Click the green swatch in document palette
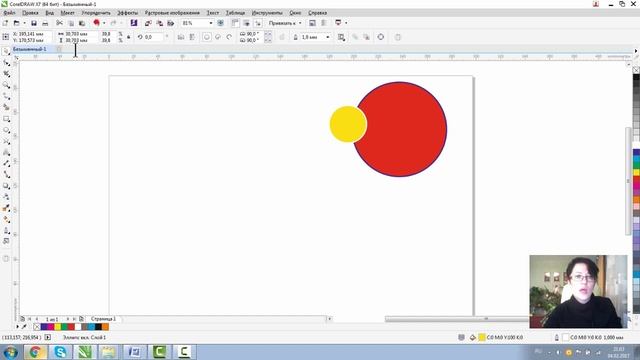Image resolution: width=640 pixels, height=360 pixels. pyautogui.click(x=64, y=327)
